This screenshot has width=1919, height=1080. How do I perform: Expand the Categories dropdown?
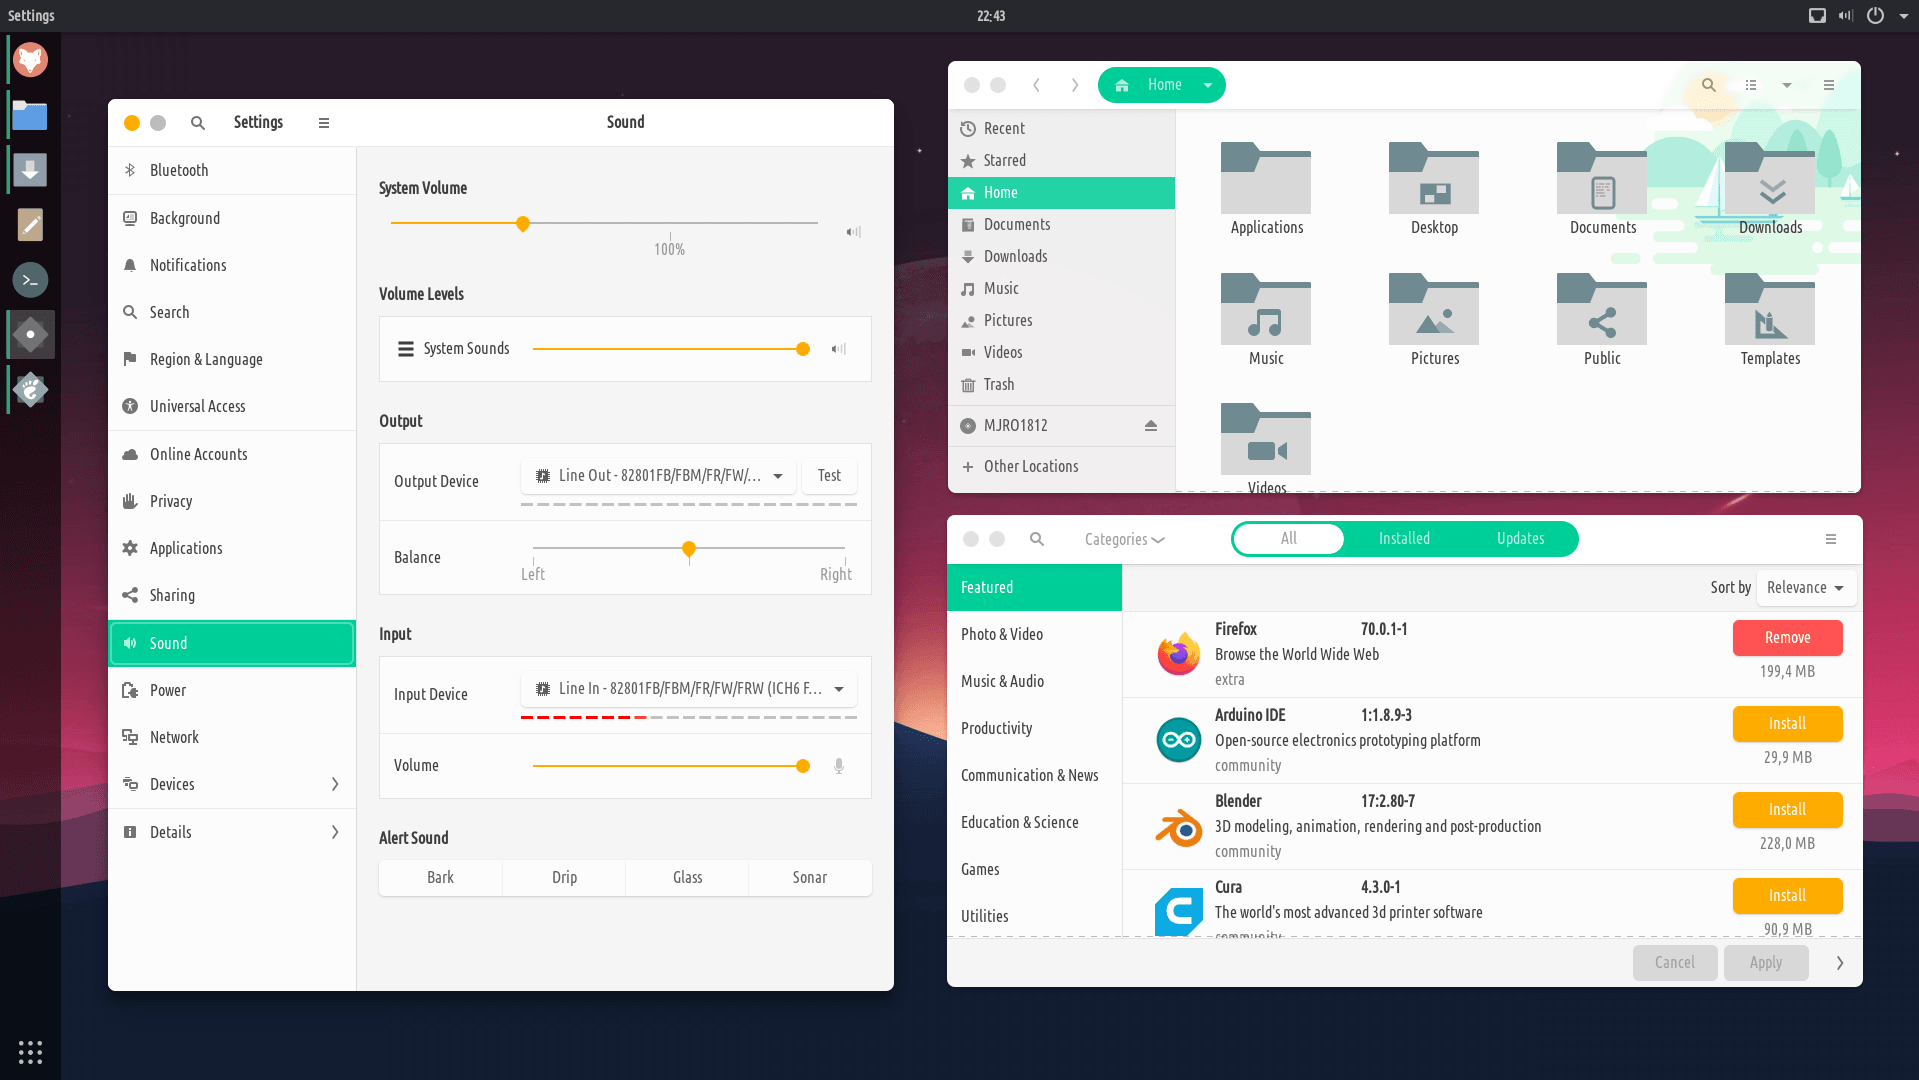click(x=1124, y=539)
